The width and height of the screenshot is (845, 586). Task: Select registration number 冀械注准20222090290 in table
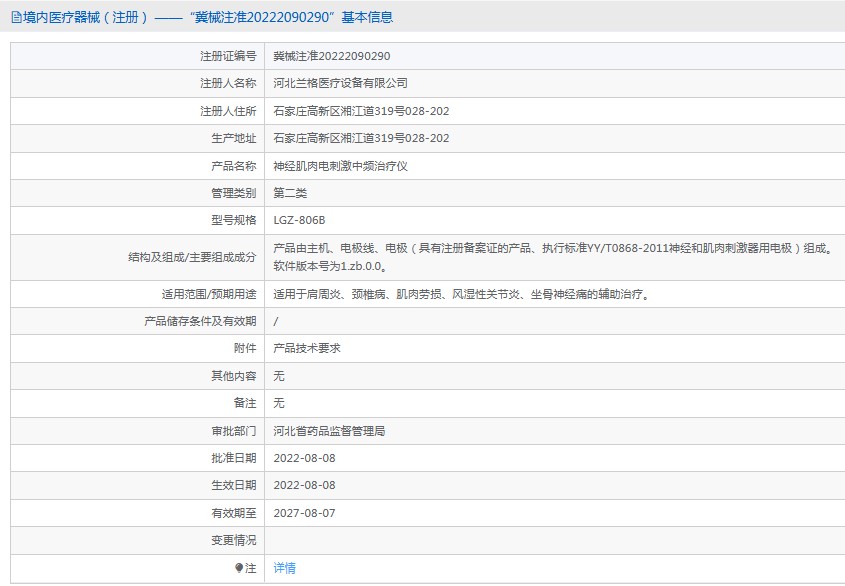point(331,57)
